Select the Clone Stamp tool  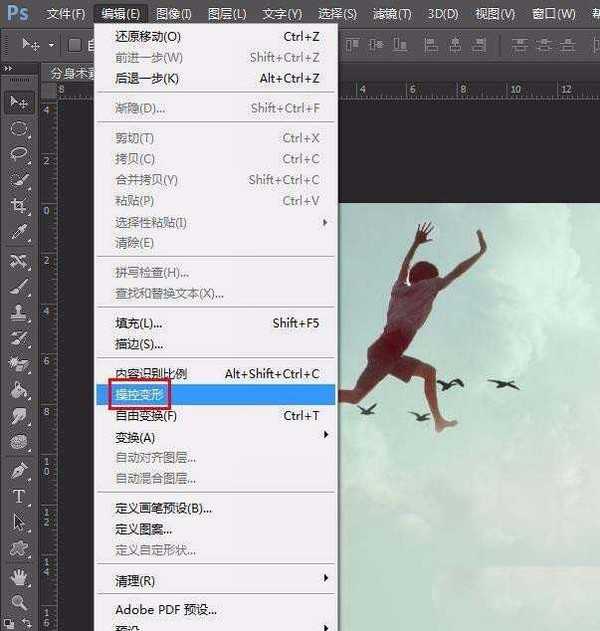[x=19, y=313]
